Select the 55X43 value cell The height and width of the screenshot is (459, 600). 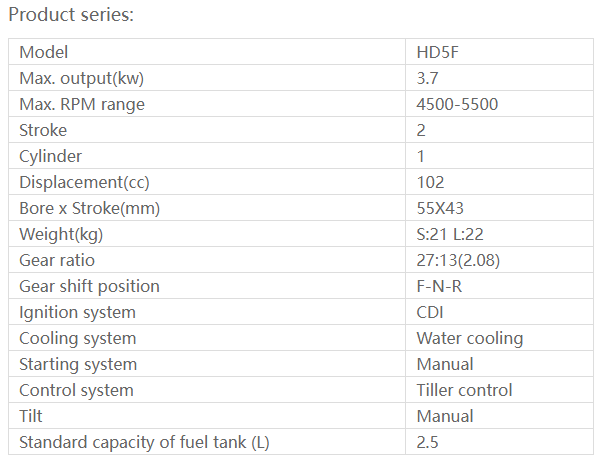coord(440,209)
